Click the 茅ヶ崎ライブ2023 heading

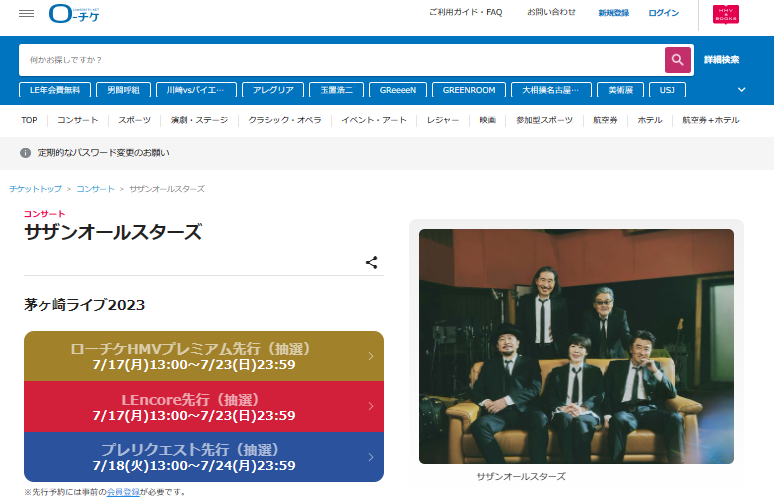click(x=84, y=305)
